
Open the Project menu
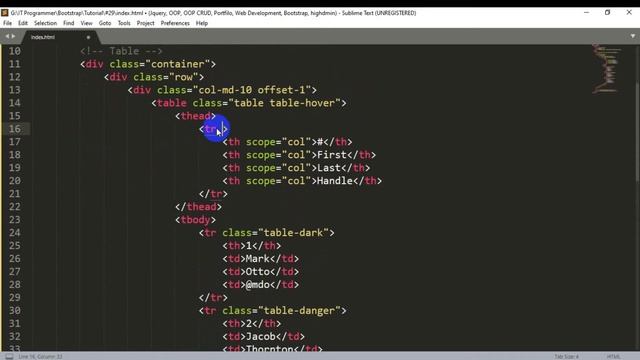click(x=145, y=23)
